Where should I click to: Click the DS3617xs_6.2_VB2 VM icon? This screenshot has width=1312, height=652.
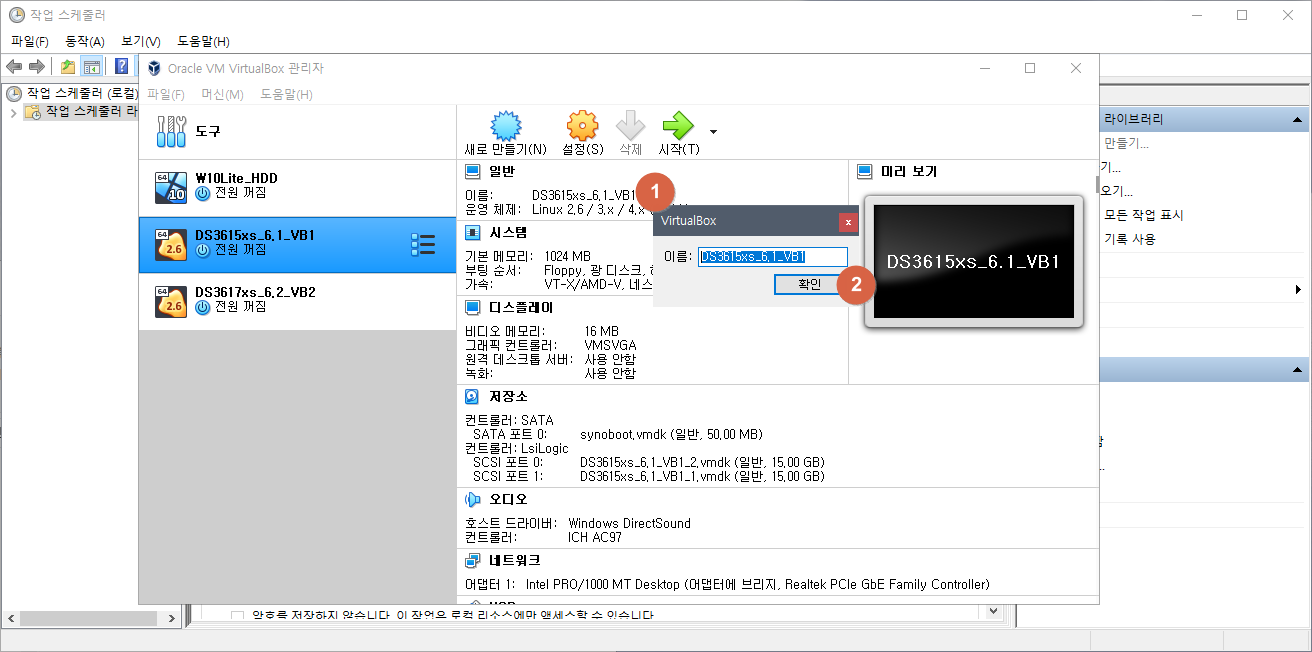[171, 301]
